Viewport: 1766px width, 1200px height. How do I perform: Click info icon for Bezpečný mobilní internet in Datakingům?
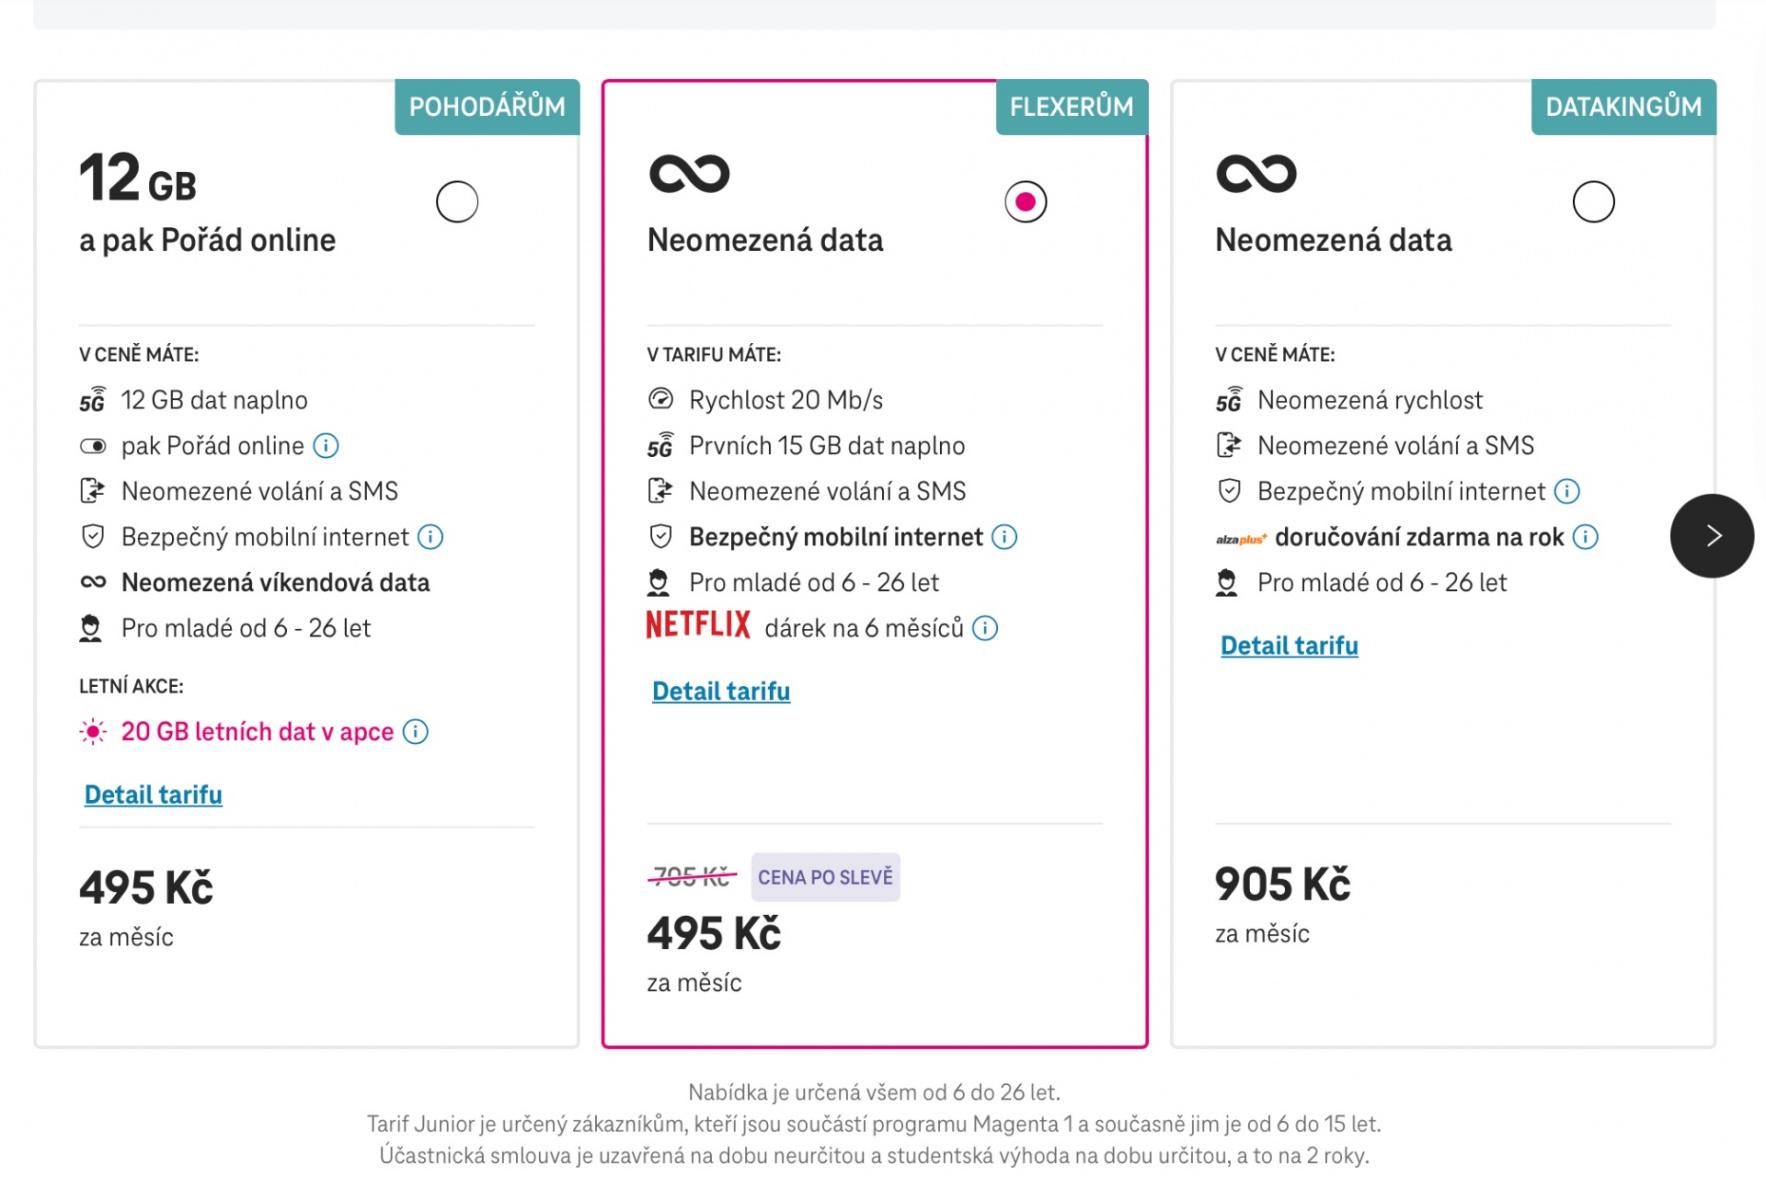[x=1567, y=491]
